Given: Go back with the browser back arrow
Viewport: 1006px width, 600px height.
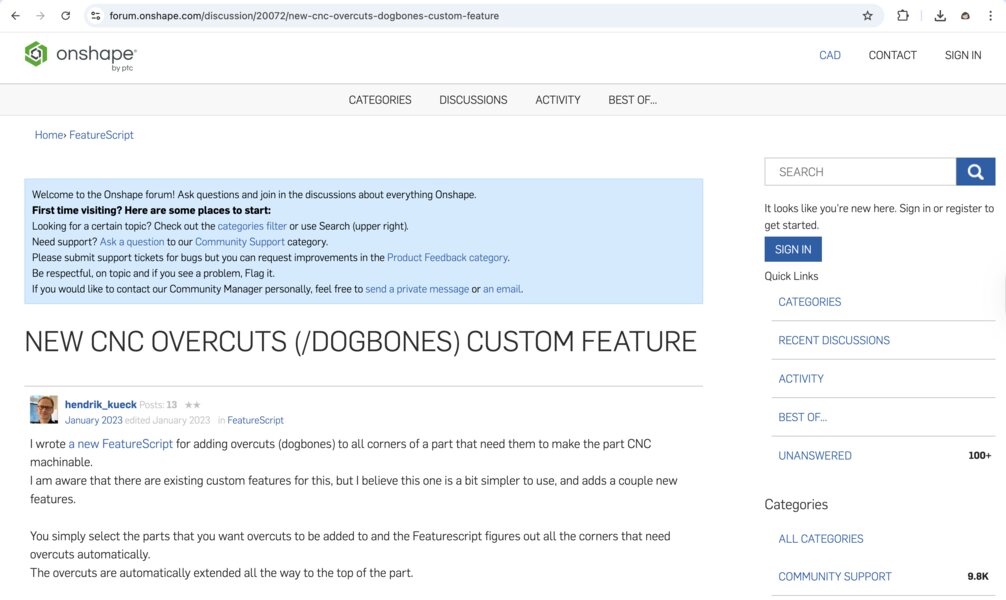Looking at the screenshot, I should [15, 16].
